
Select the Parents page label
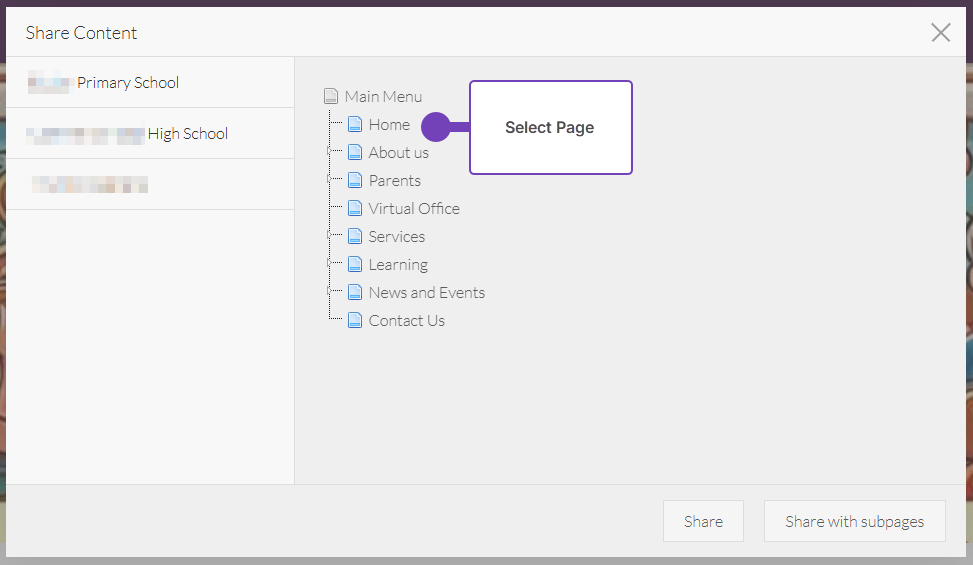point(394,181)
